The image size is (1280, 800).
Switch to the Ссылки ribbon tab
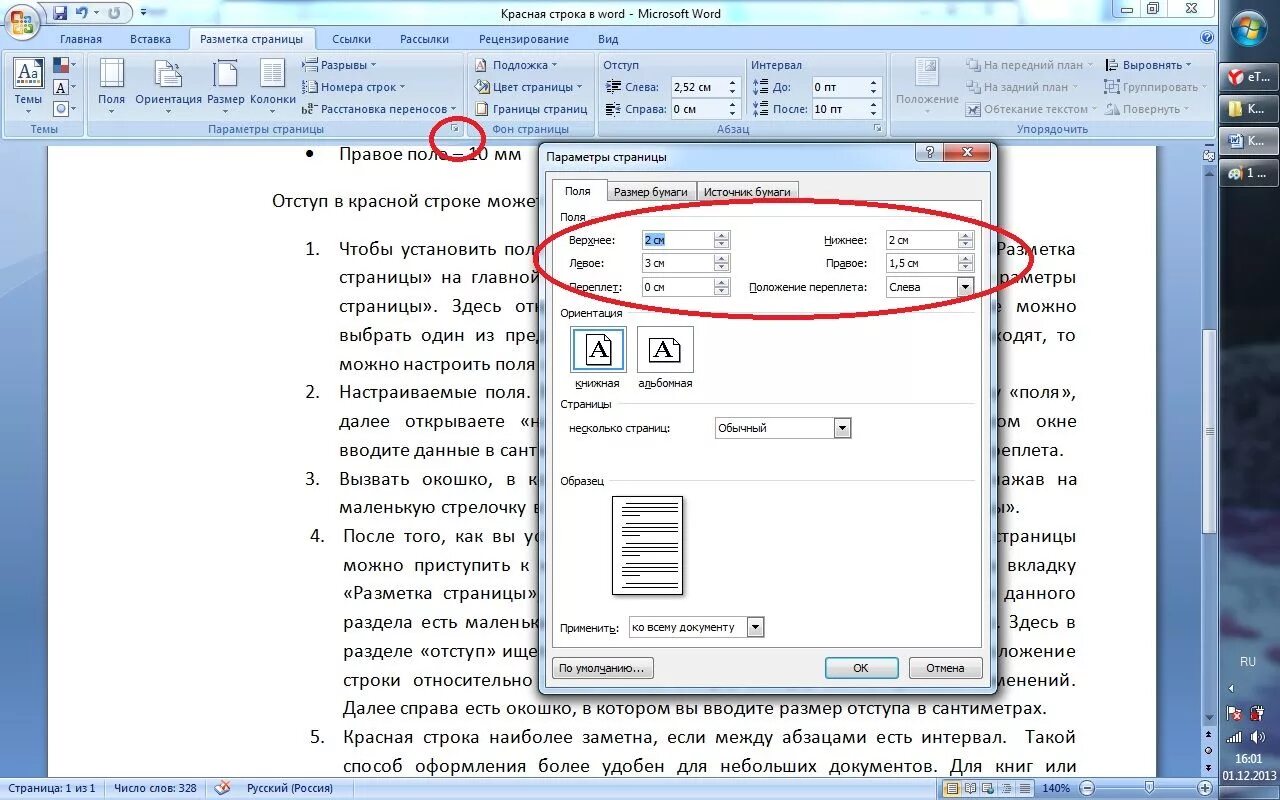click(x=352, y=39)
